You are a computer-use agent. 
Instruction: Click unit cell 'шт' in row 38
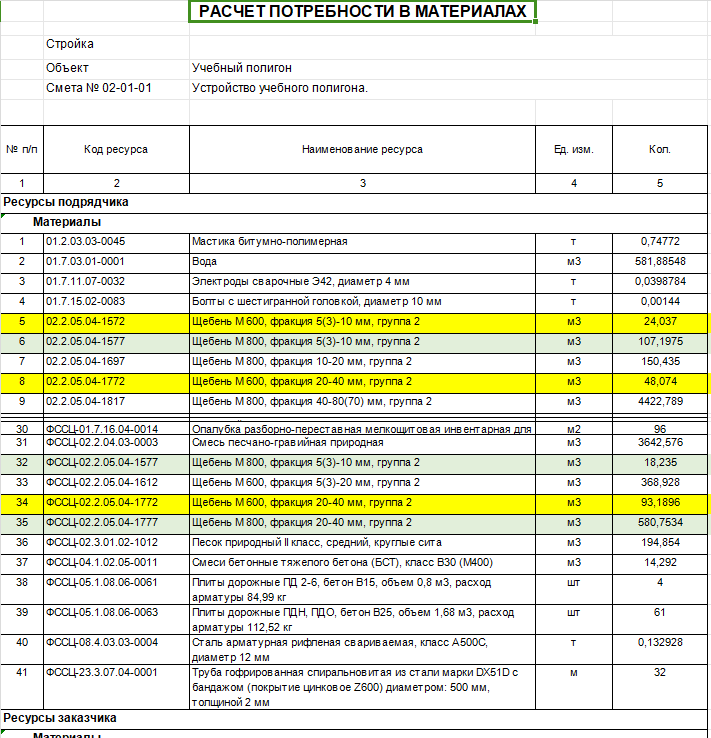click(x=574, y=590)
